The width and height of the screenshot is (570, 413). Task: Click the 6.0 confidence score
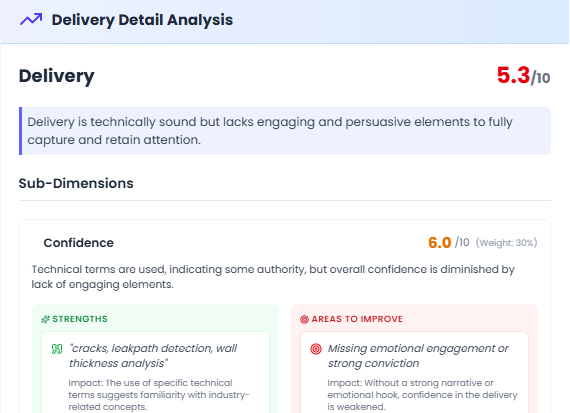[440, 243]
